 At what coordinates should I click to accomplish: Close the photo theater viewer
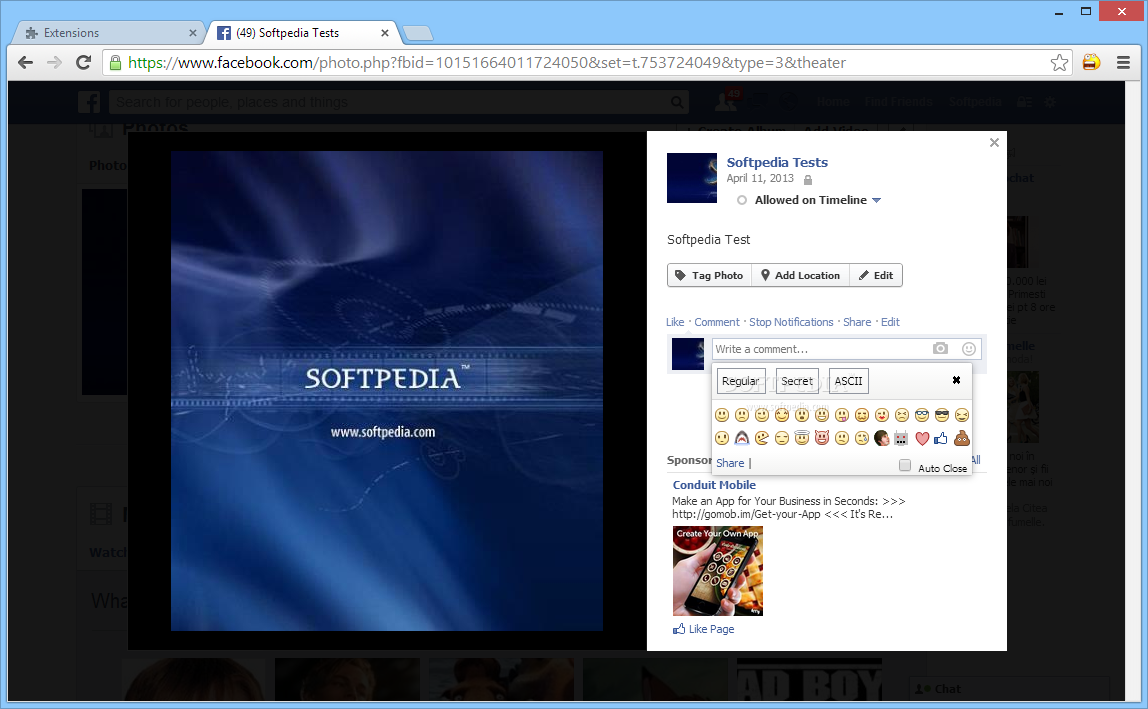tap(994, 142)
